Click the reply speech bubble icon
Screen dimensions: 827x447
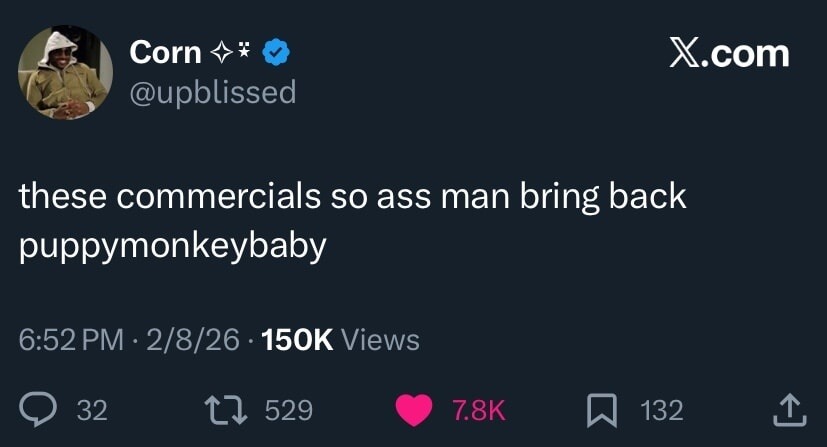coord(38,409)
